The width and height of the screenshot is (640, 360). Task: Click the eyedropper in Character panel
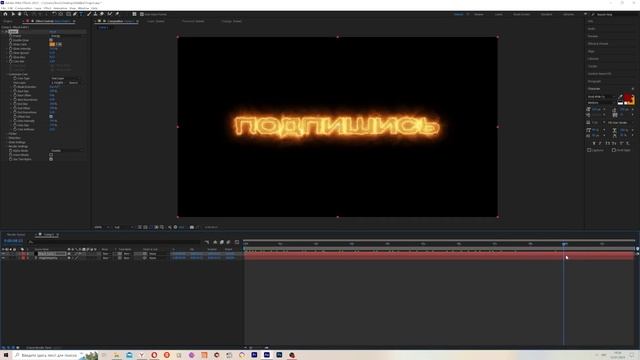(x=620, y=97)
